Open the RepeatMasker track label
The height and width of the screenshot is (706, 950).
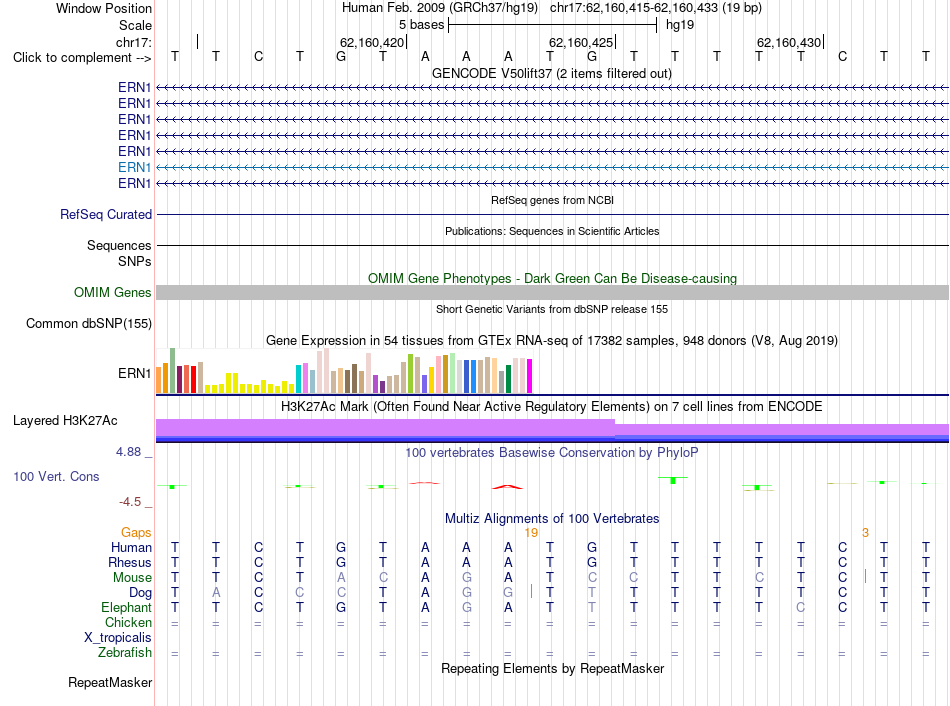coord(110,682)
